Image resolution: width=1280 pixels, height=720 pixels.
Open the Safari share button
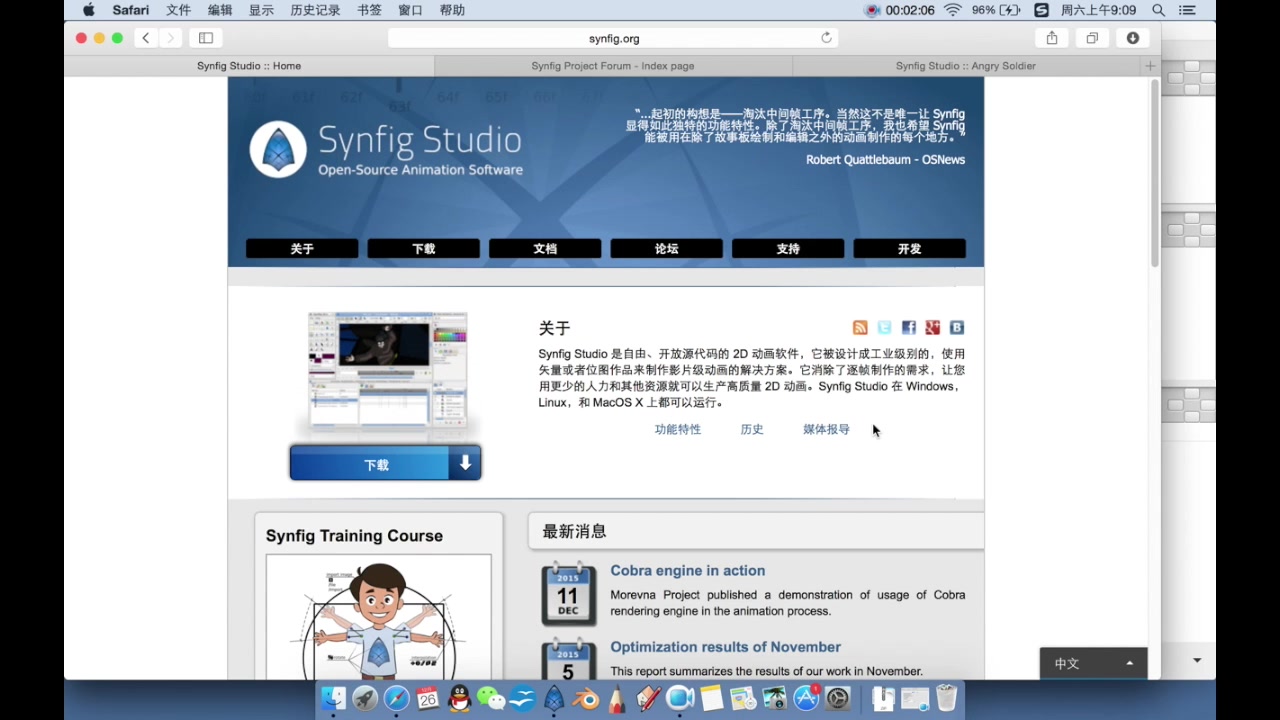1052,38
